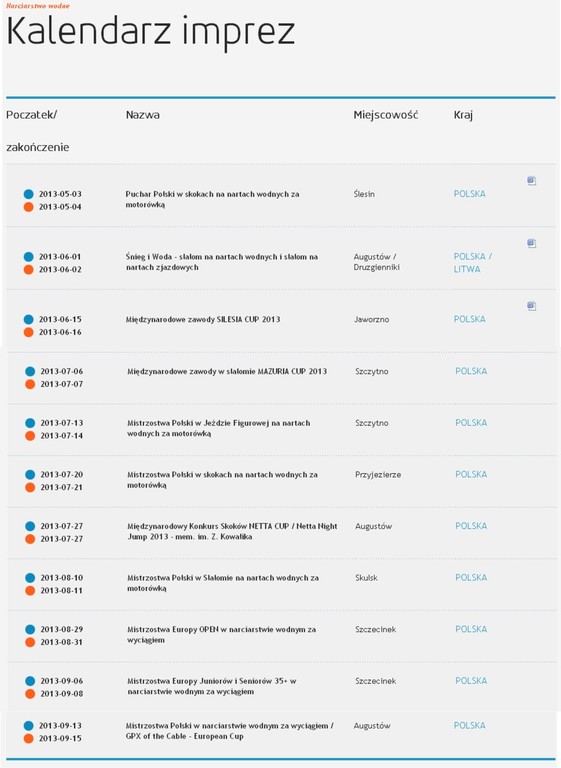
Task: Click blue start-date dot for 2013-09-13
Action: [28, 725]
